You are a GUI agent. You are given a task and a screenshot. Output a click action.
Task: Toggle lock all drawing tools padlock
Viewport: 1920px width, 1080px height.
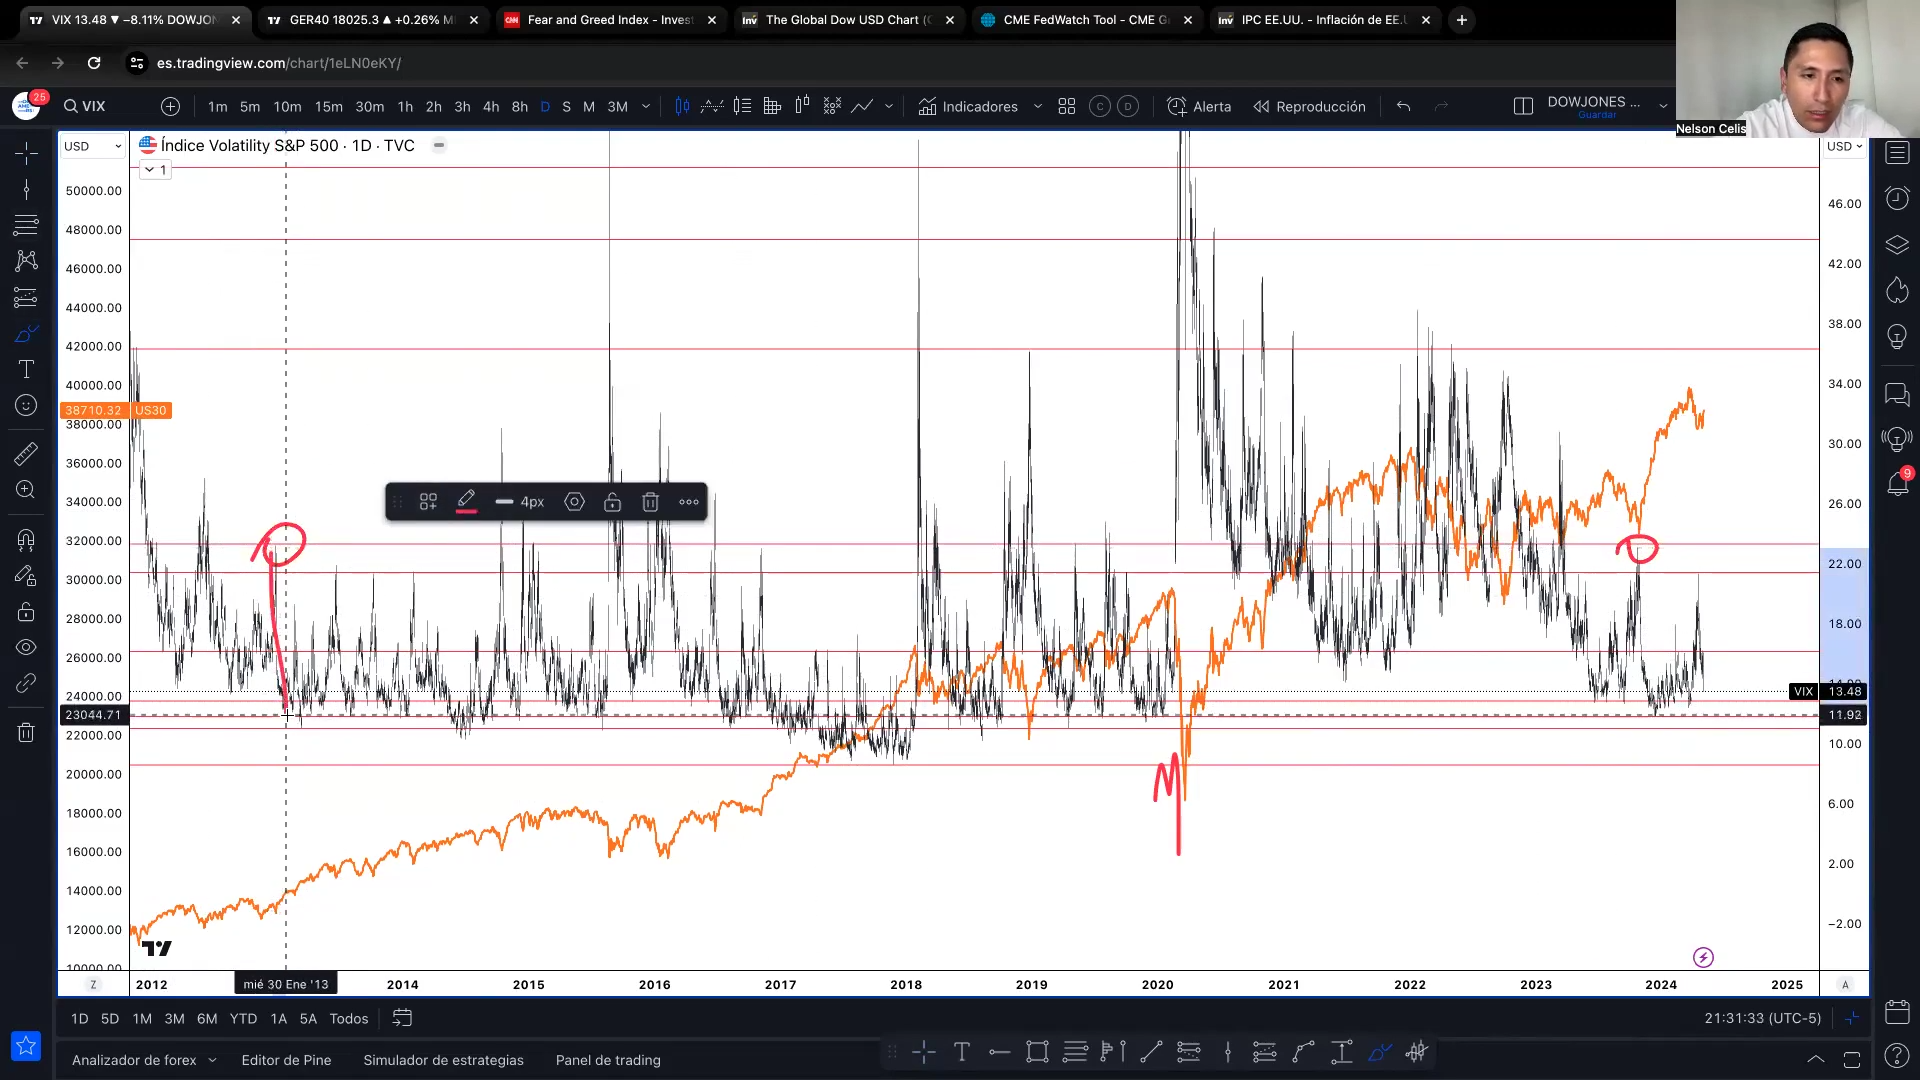tap(26, 612)
